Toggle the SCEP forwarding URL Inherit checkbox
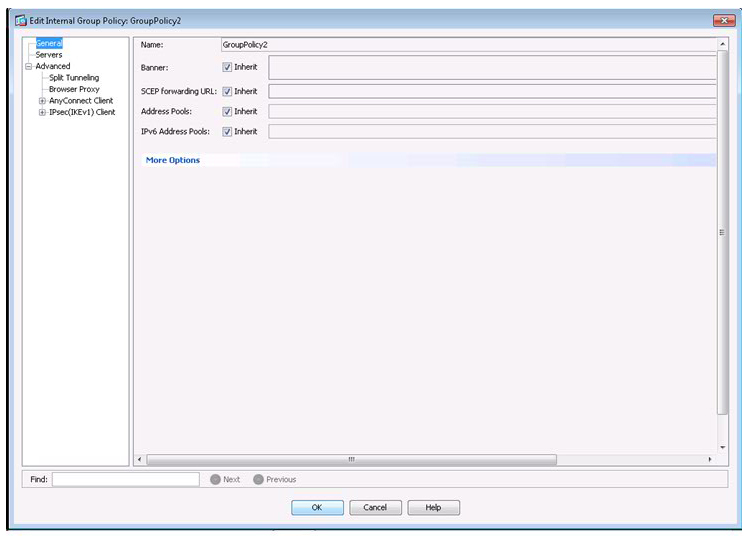 [x=228, y=91]
